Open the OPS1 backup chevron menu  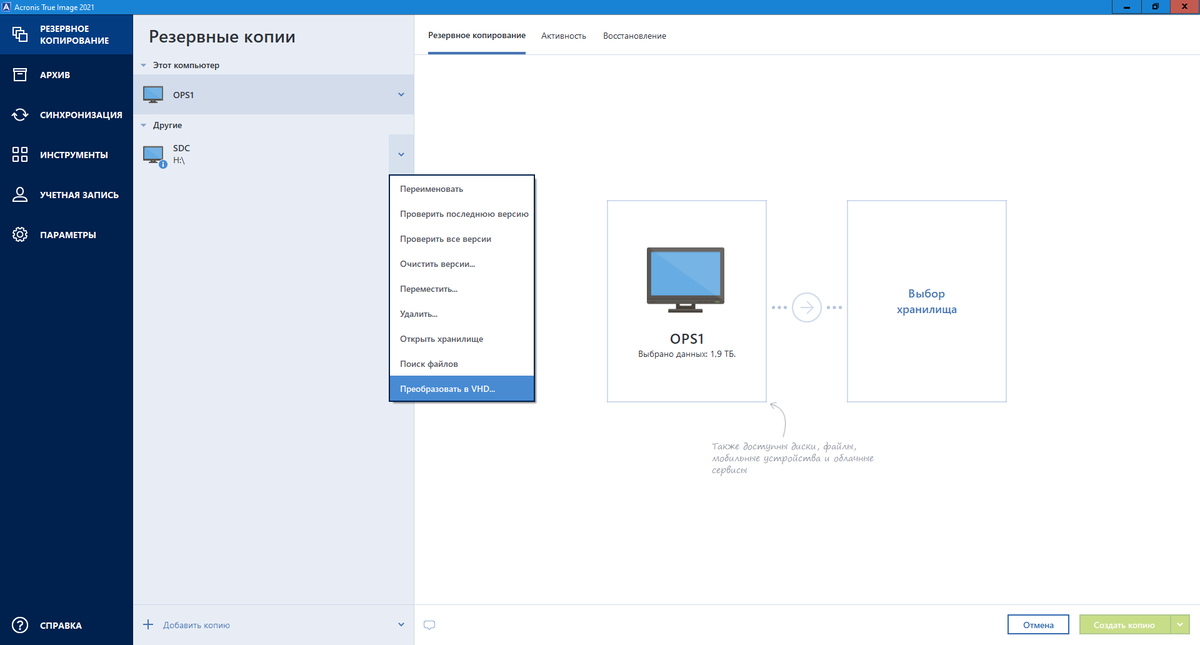pos(401,95)
